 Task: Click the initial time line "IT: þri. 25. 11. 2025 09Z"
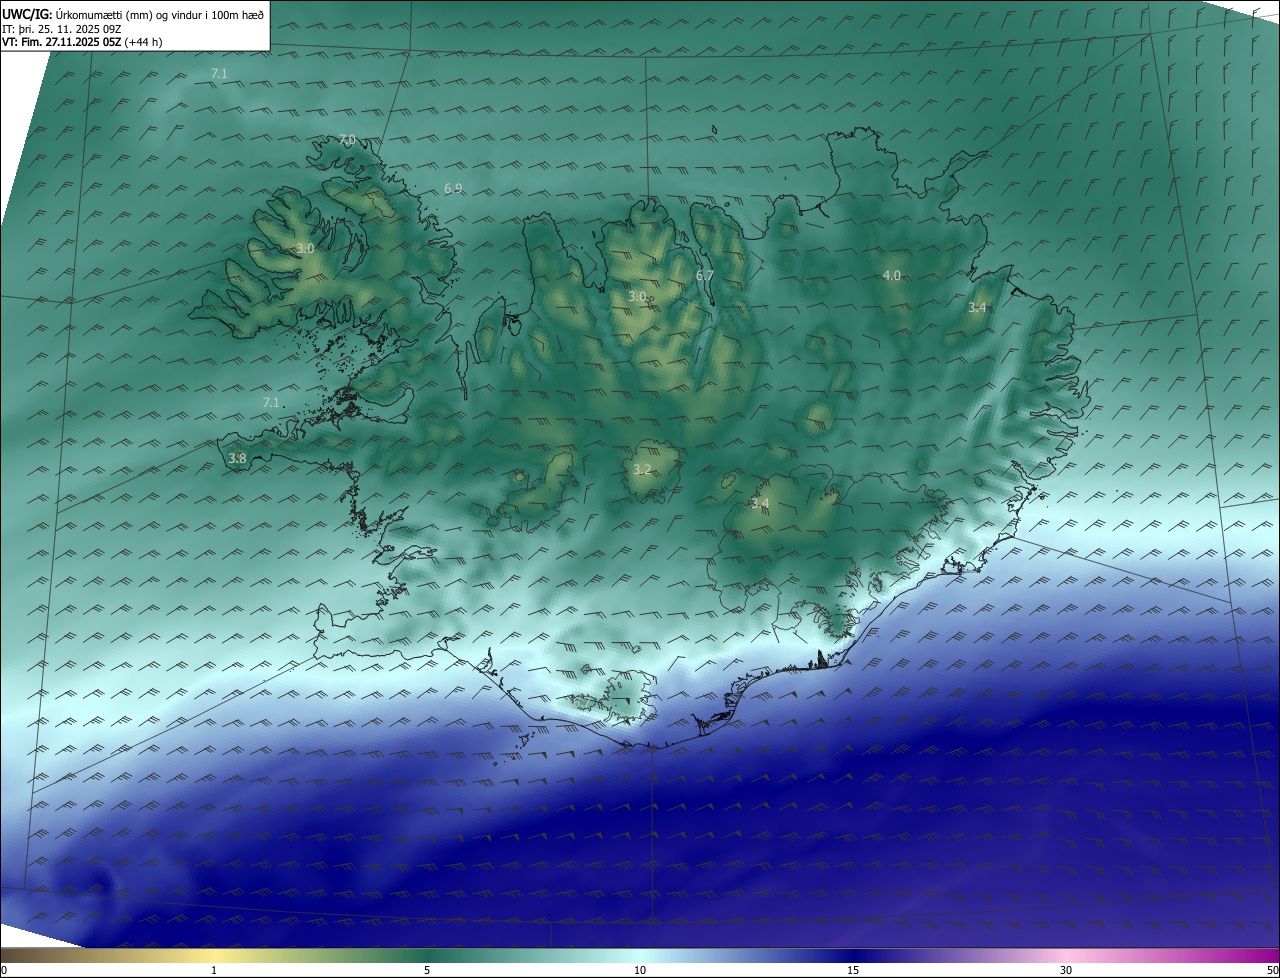(x=62, y=28)
